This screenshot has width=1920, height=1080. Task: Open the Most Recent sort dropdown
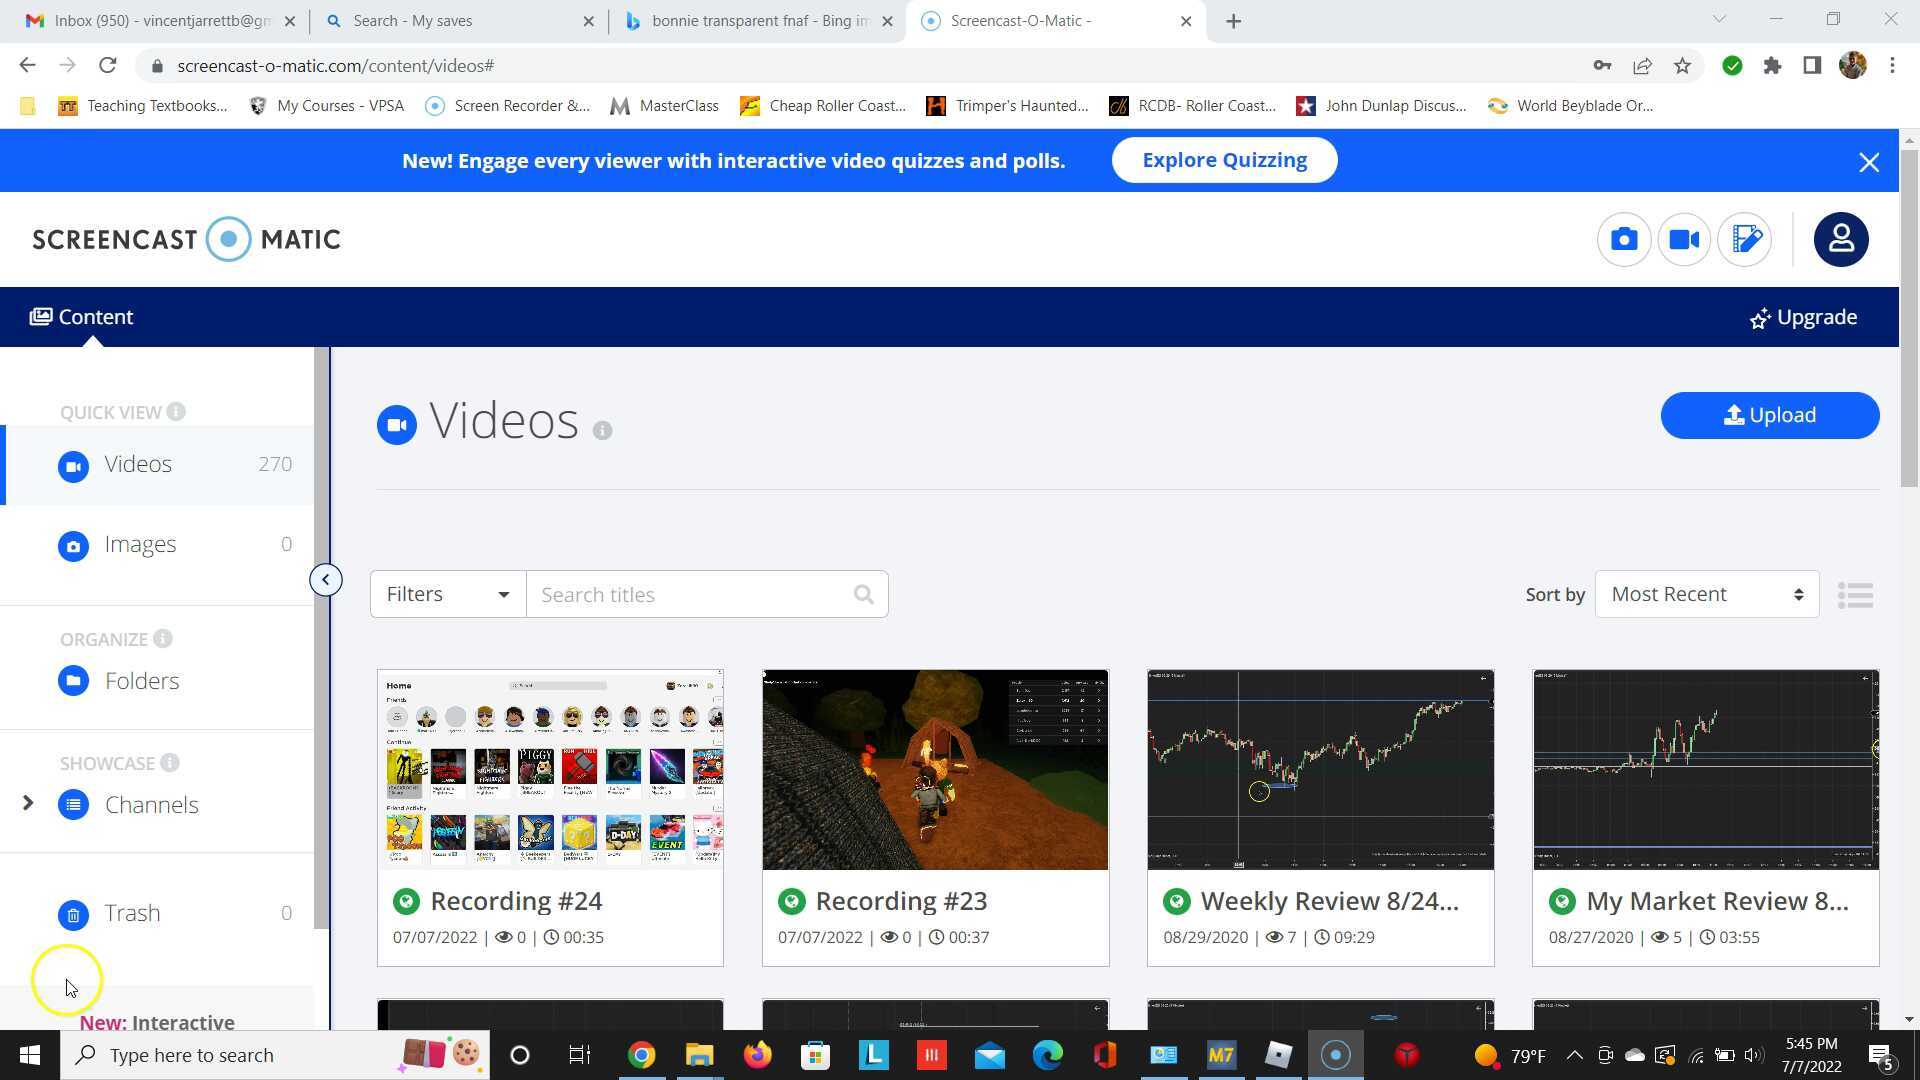1706,595
